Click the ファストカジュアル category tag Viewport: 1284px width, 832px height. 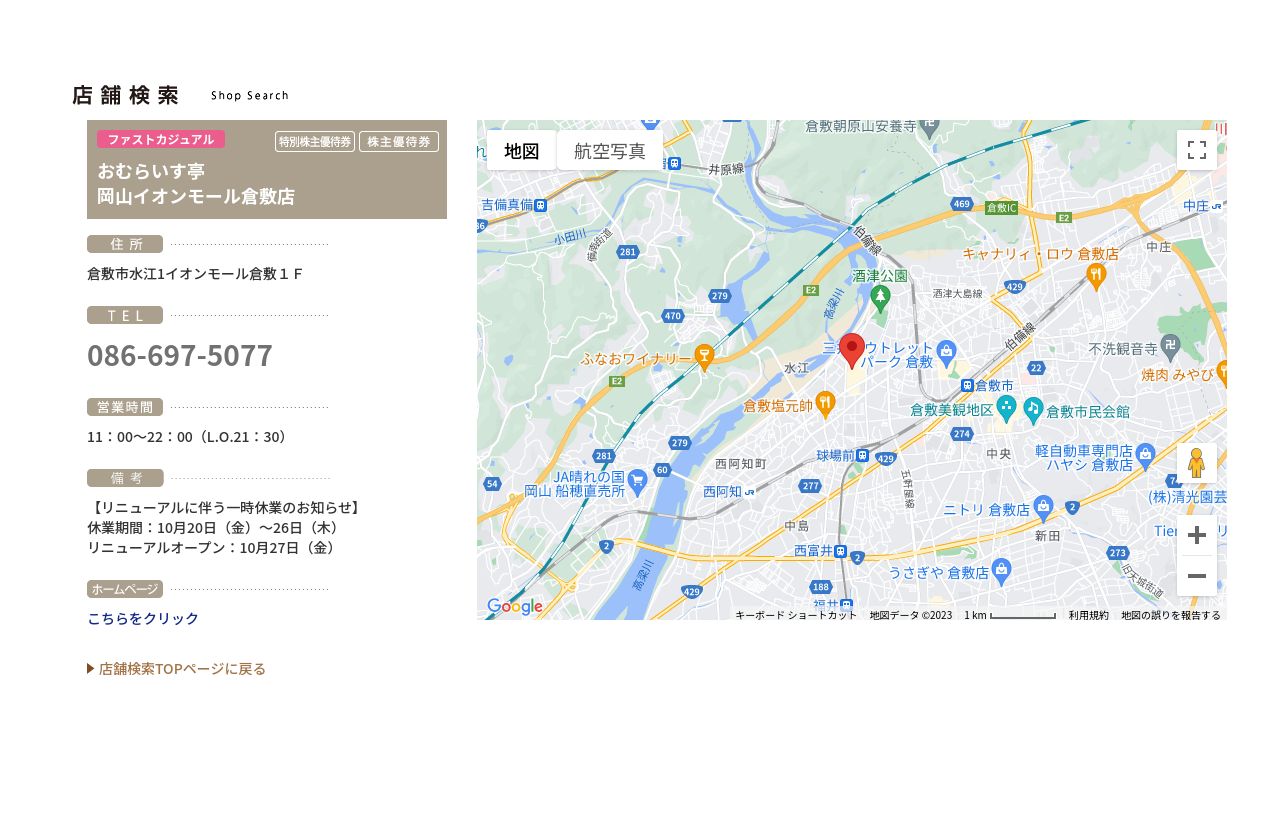[161, 140]
